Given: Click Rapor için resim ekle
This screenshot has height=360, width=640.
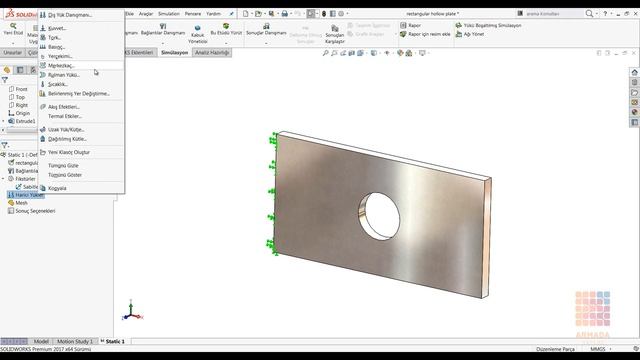Looking at the screenshot, I should (x=425, y=34).
